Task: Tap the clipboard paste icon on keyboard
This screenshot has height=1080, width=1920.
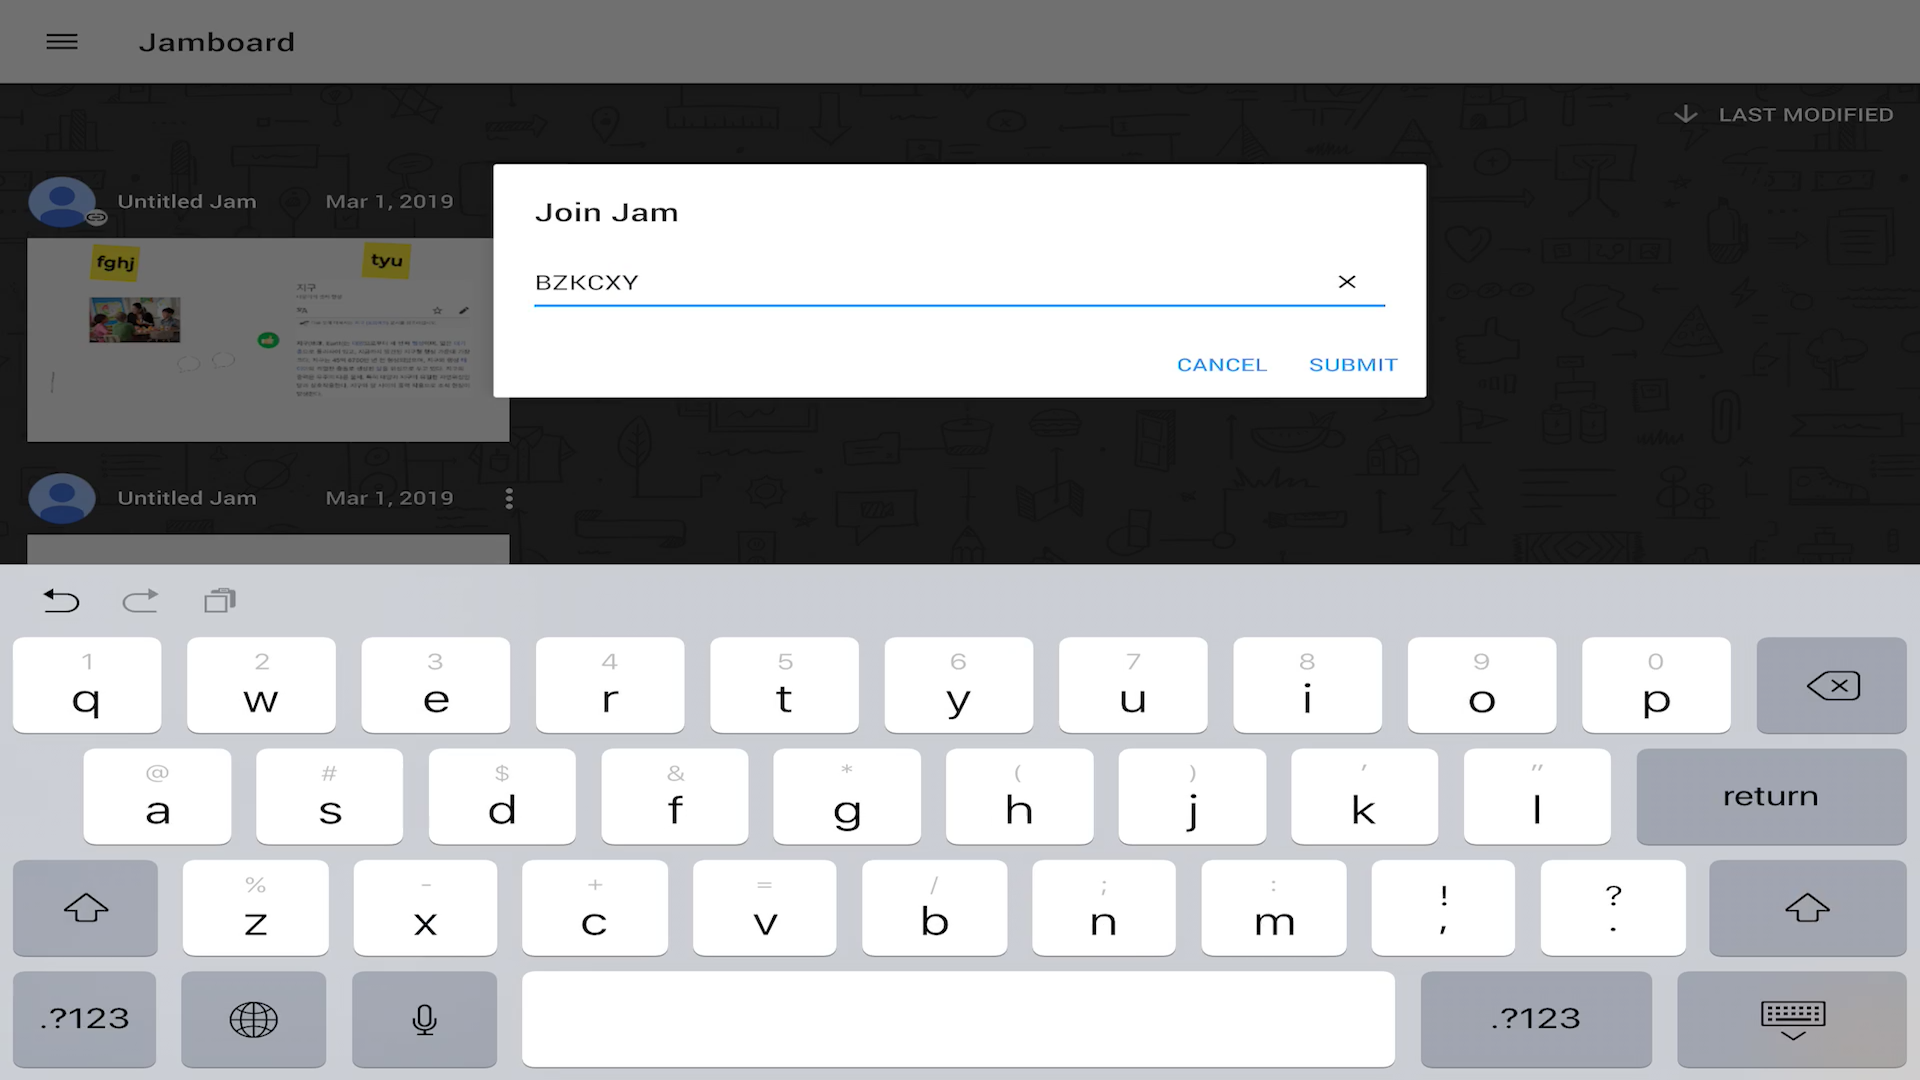Action: [220, 600]
